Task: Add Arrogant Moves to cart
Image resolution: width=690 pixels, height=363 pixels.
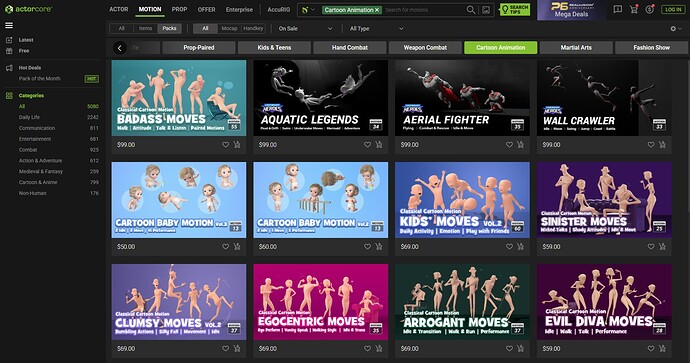Action: click(x=521, y=348)
